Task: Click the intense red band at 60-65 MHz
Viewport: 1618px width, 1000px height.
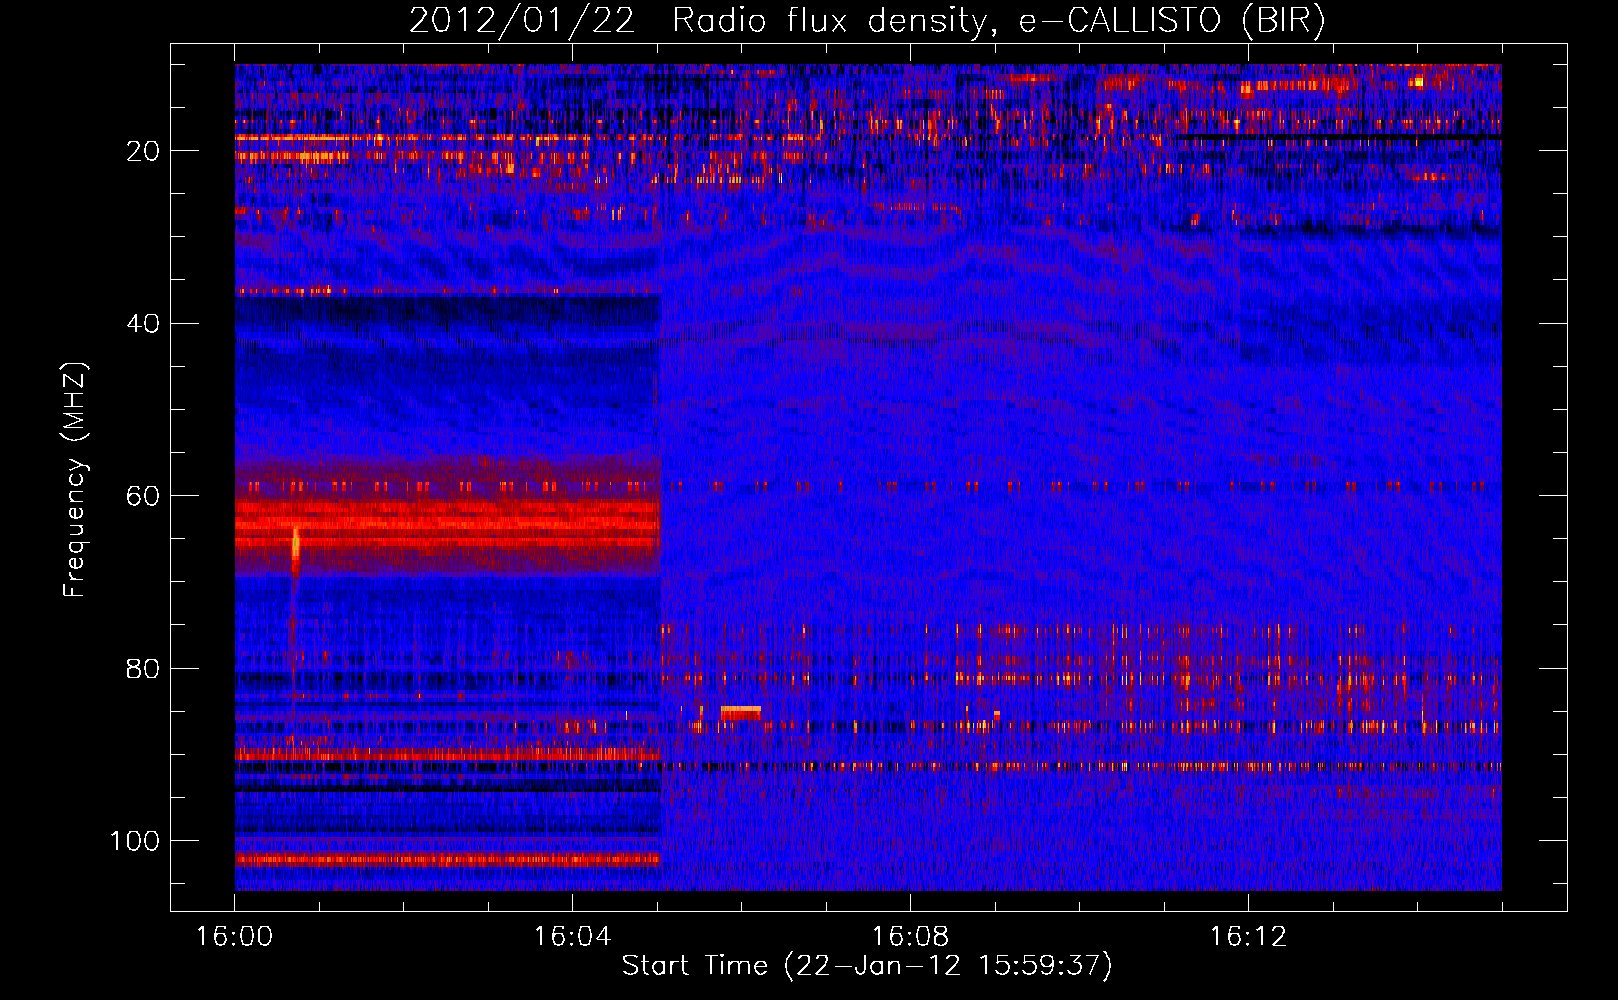Action: click(x=447, y=525)
